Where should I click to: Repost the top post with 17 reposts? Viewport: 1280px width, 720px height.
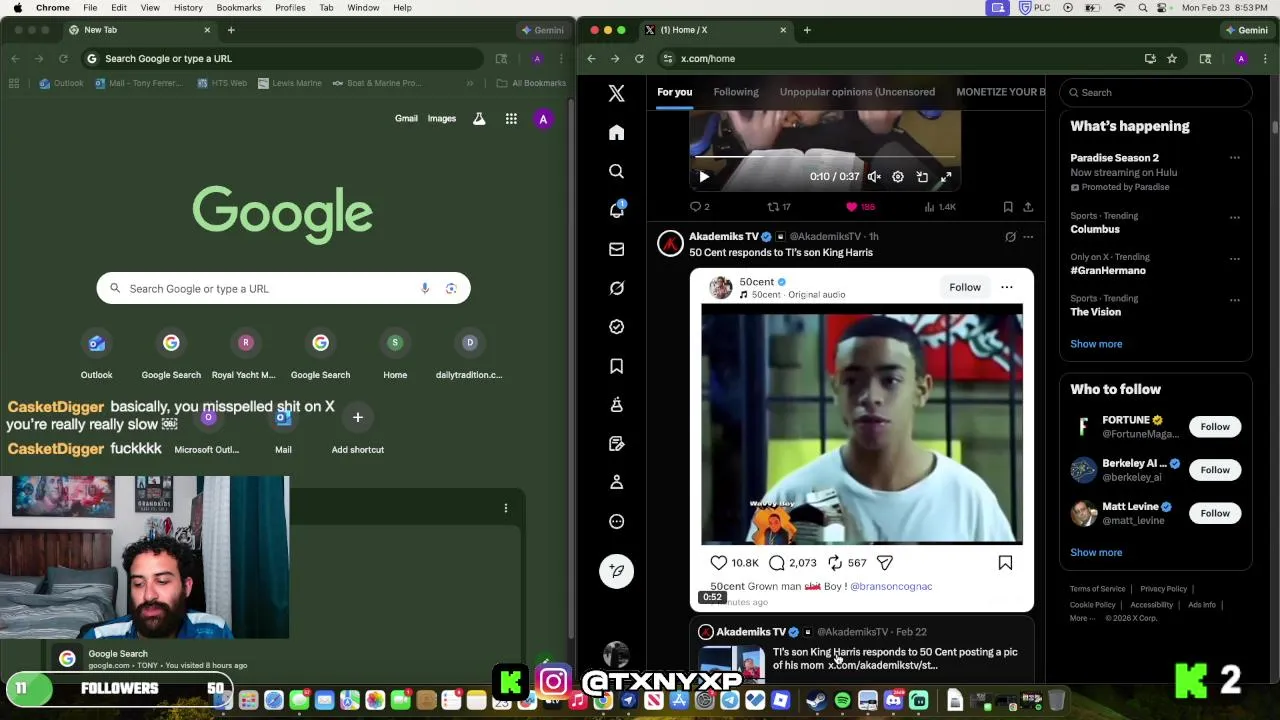click(773, 207)
